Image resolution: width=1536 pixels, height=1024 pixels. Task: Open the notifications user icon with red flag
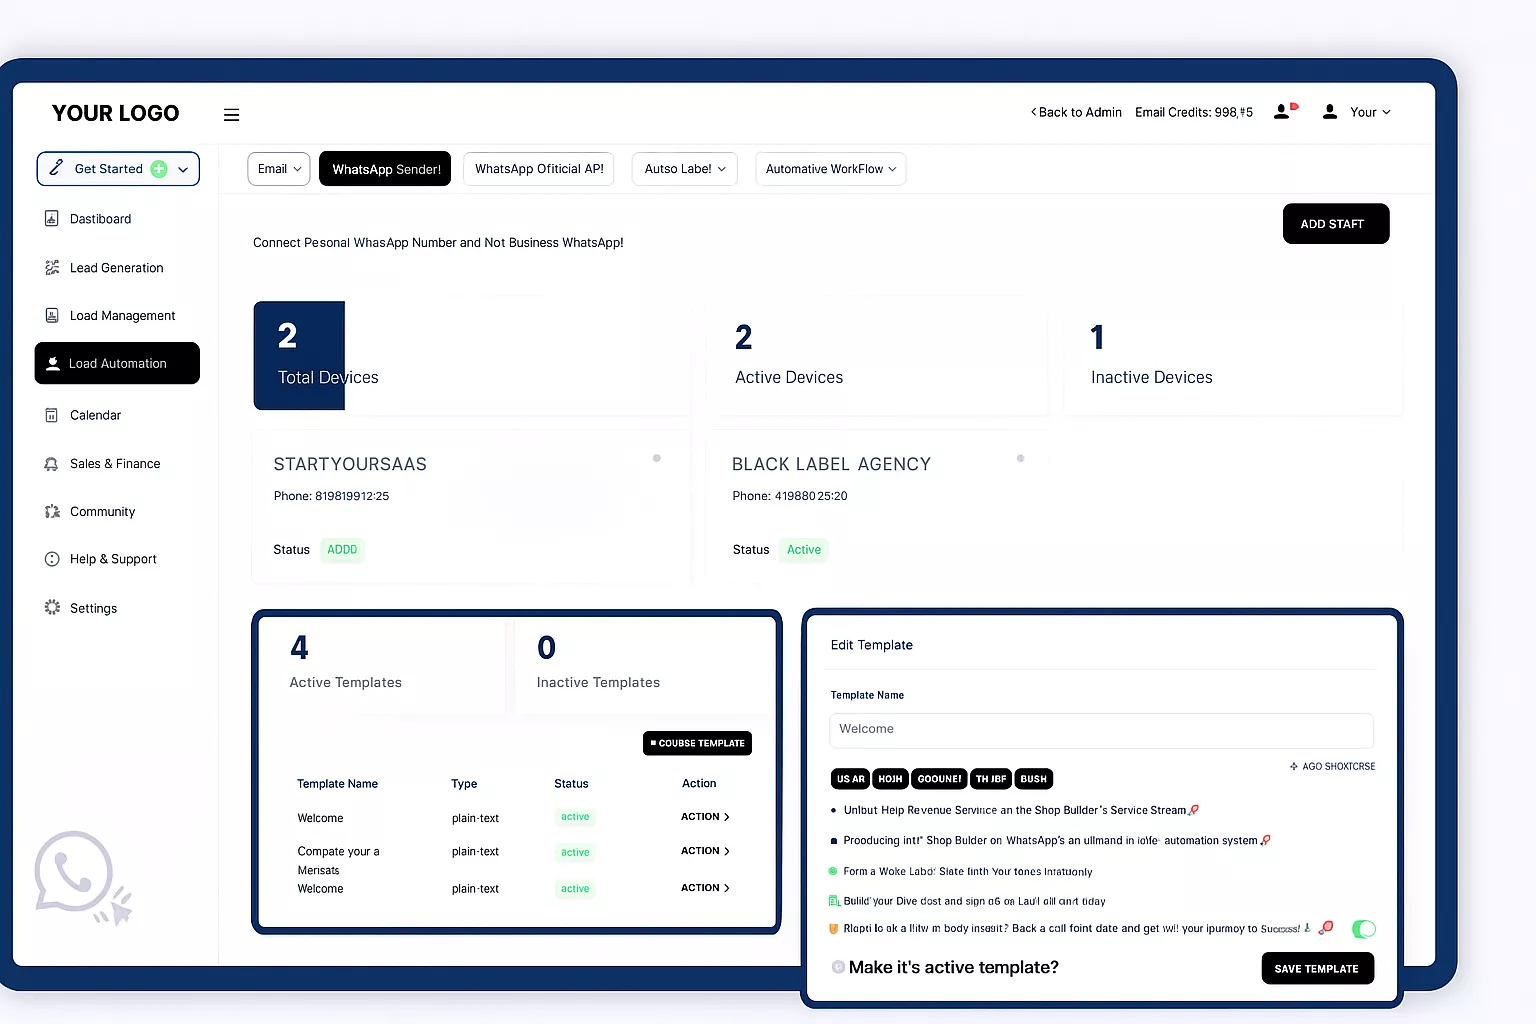tap(1284, 112)
